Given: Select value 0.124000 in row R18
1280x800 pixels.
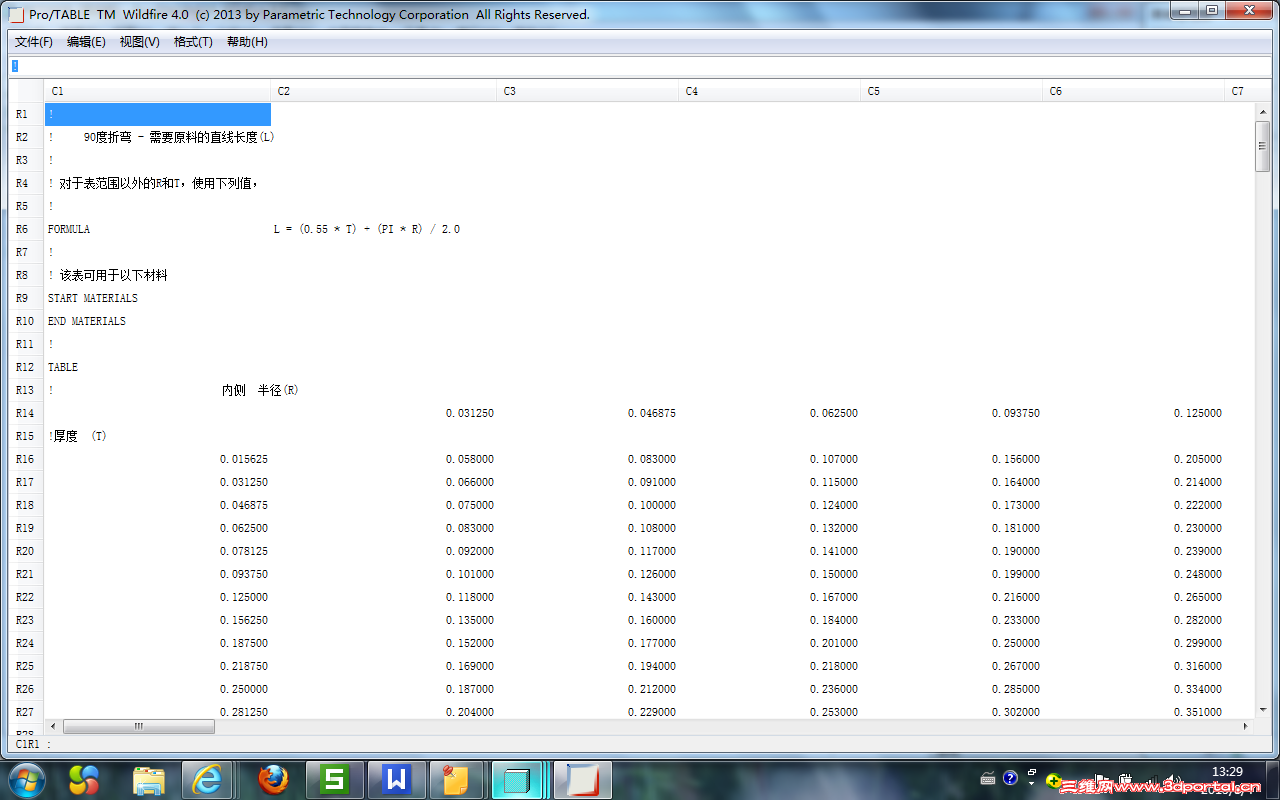Looking at the screenshot, I should [834, 505].
